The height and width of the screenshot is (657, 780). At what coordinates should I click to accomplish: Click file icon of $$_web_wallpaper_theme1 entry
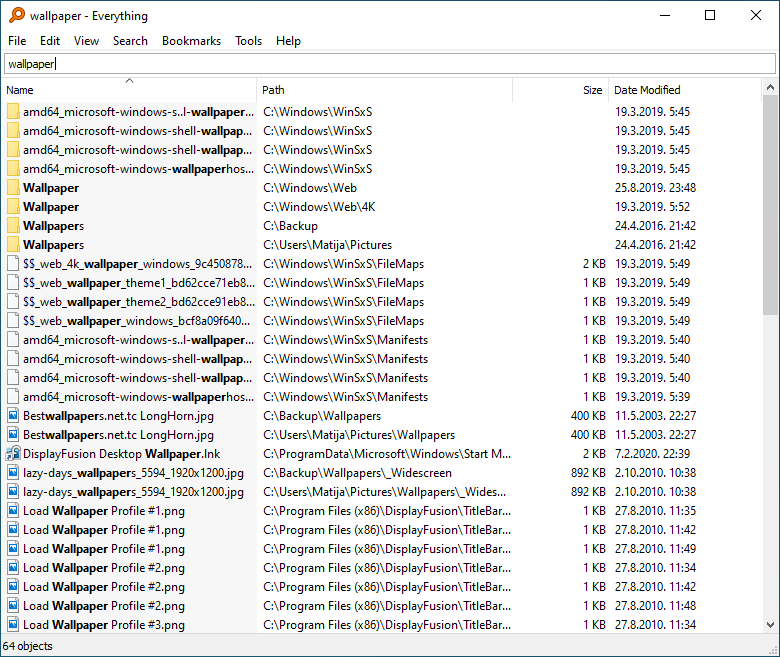13,283
